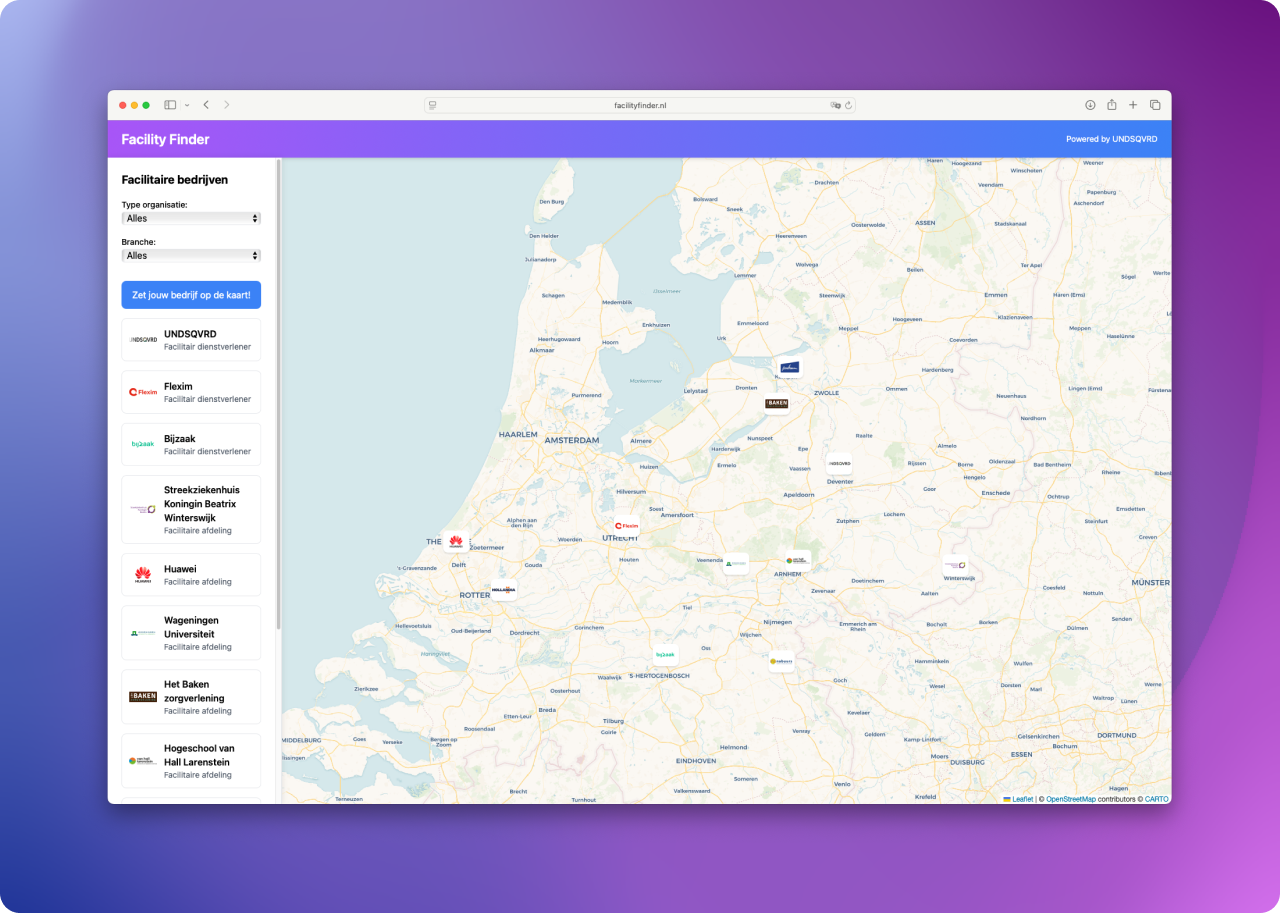The width and height of the screenshot is (1280, 914).
Task: Open the page reader icon in address bar
Action: 432,105
